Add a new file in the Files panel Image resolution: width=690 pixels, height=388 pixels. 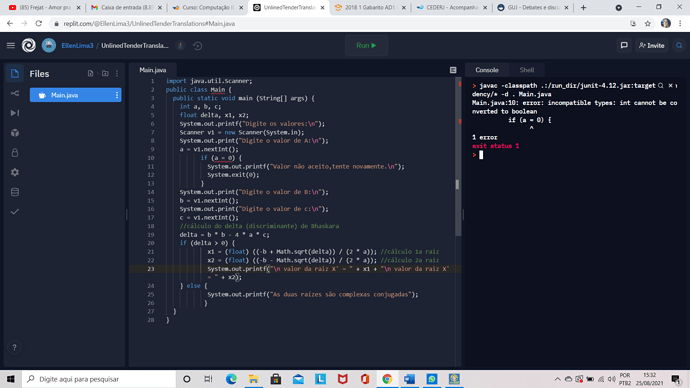[90, 73]
